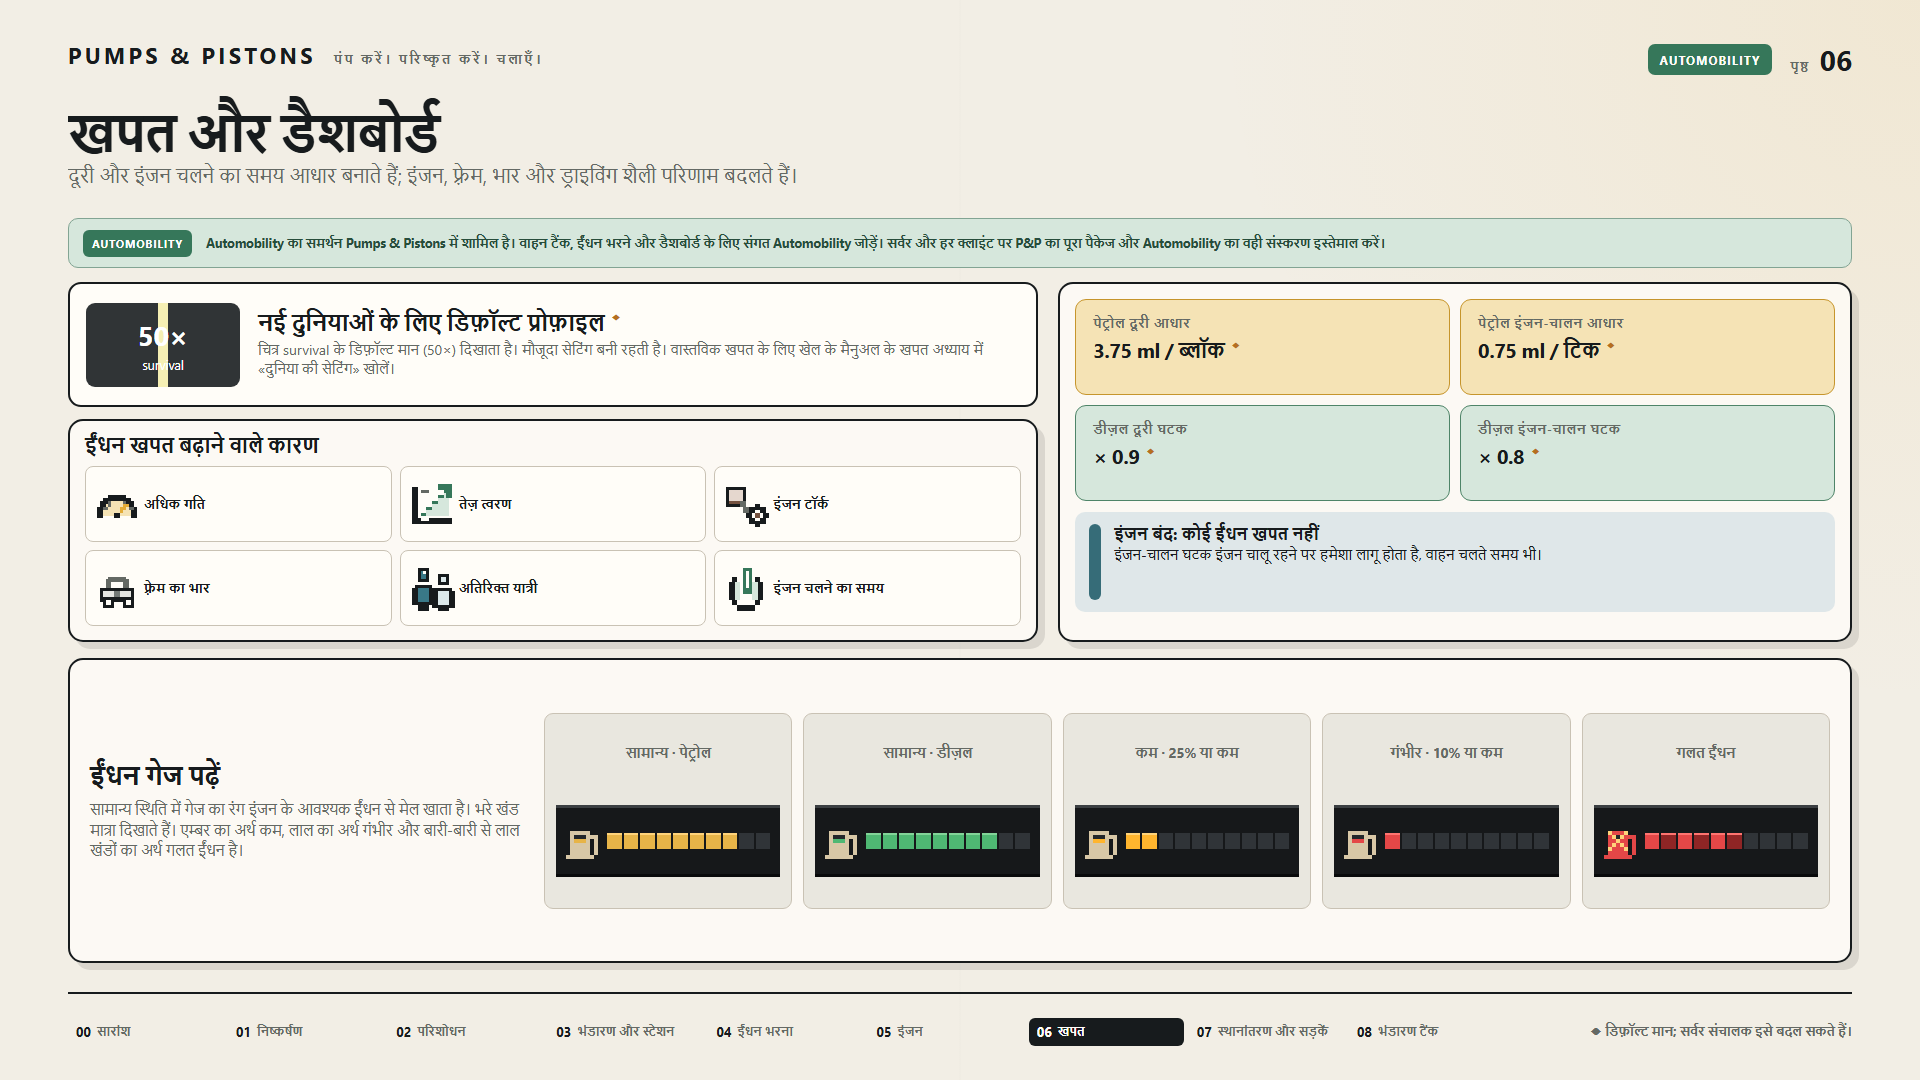Image resolution: width=1920 pixels, height=1080 pixels.
Task: Click the इंजन चलने का समय power icon
Action: [746, 589]
